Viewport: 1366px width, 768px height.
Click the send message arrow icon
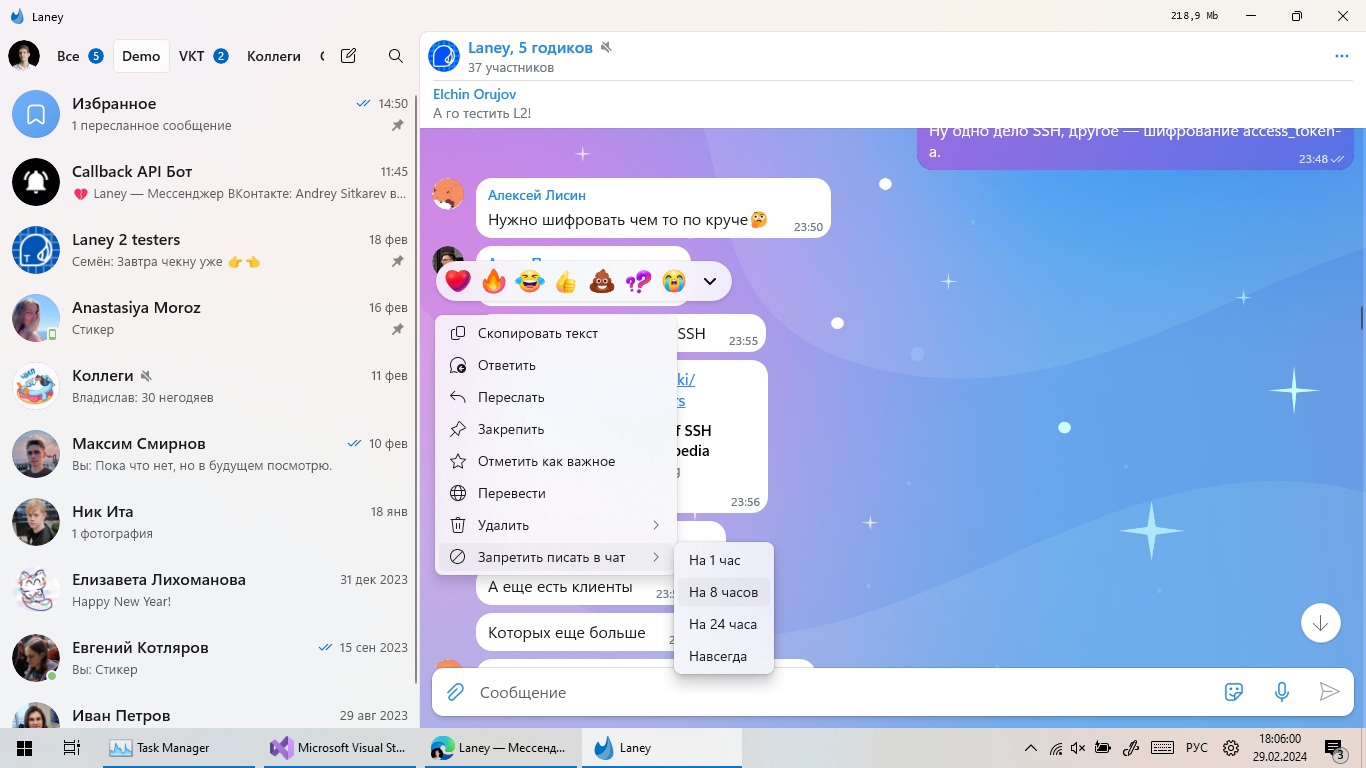click(x=1329, y=692)
